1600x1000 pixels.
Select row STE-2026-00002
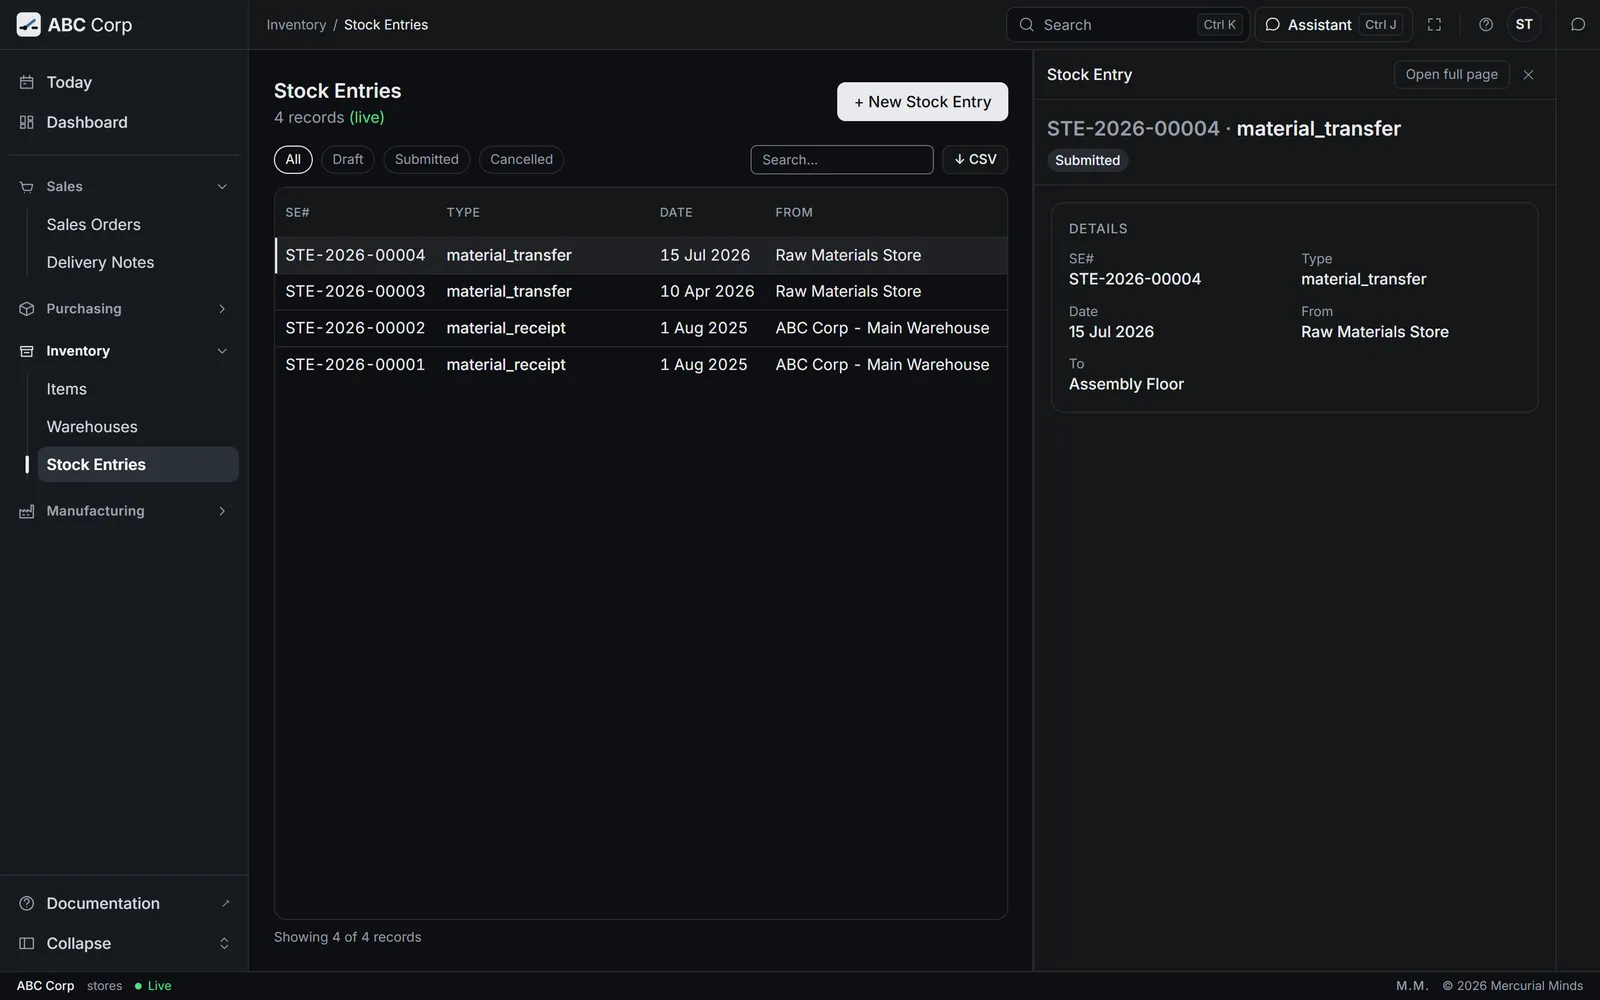[641, 328]
